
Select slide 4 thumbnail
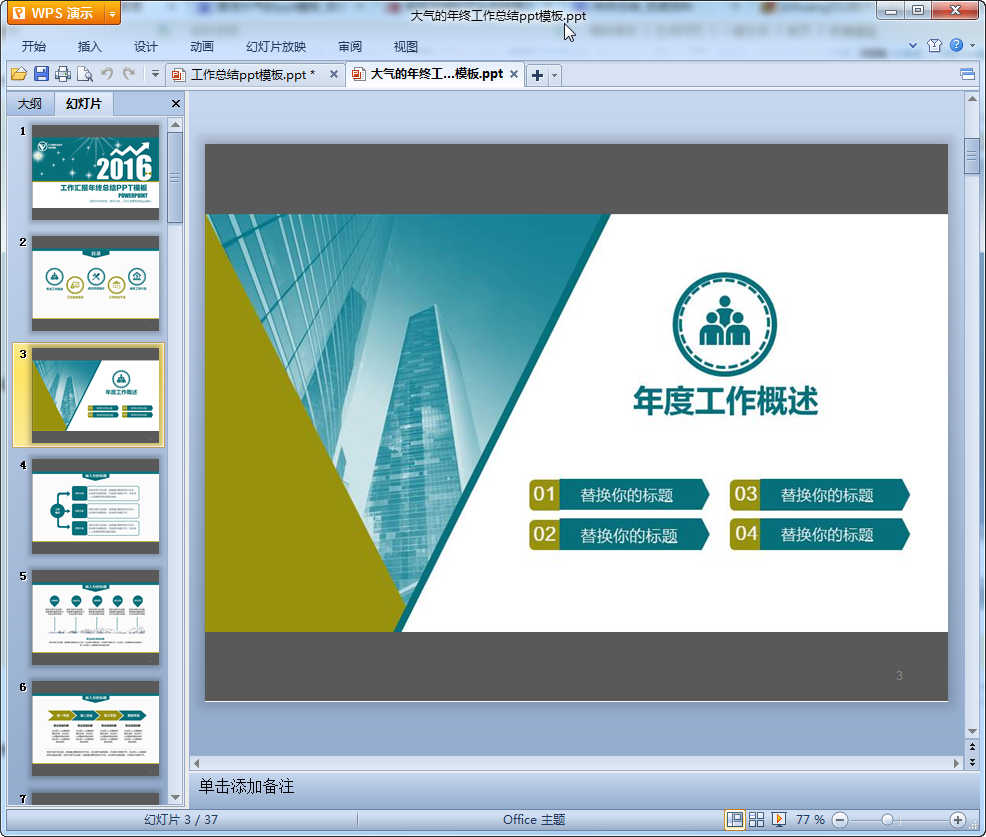[96, 506]
